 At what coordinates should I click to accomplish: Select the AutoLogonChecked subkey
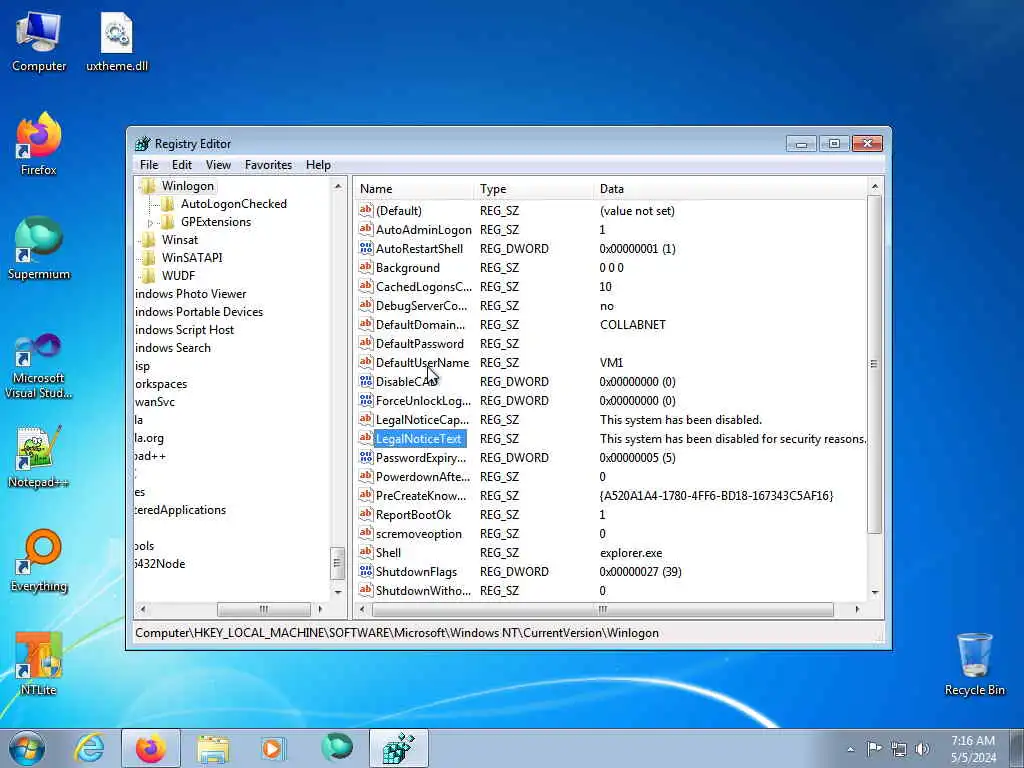234,204
